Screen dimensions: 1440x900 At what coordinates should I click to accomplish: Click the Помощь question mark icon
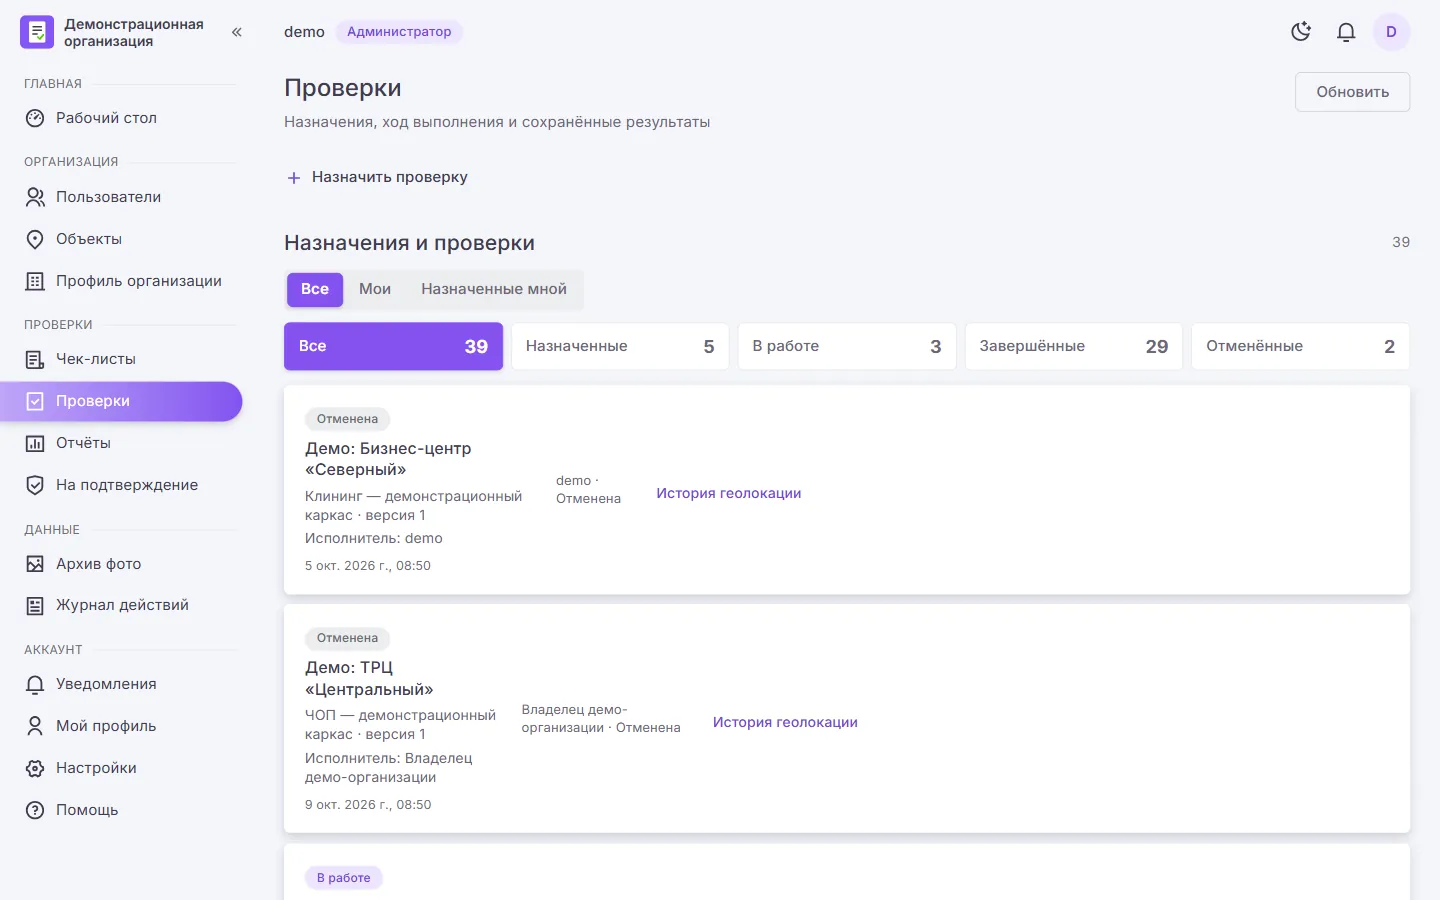pos(35,810)
